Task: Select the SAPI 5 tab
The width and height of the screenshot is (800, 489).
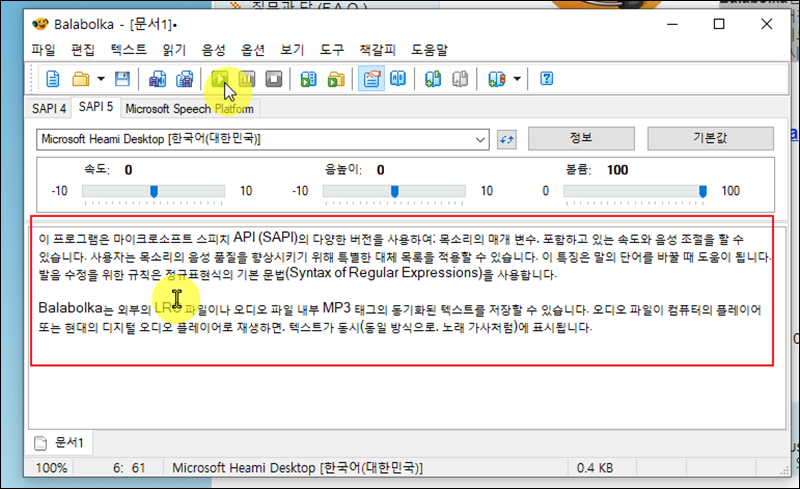Action: 96,107
